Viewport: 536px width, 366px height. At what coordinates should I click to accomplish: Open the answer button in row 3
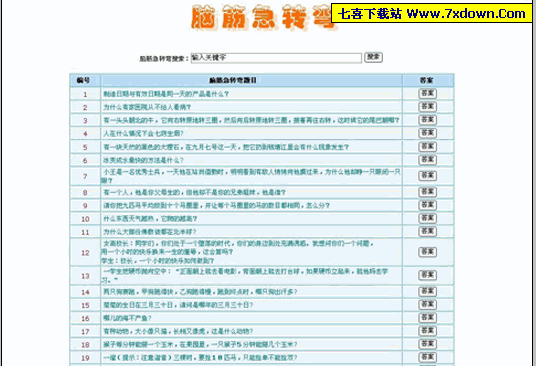coord(427,120)
